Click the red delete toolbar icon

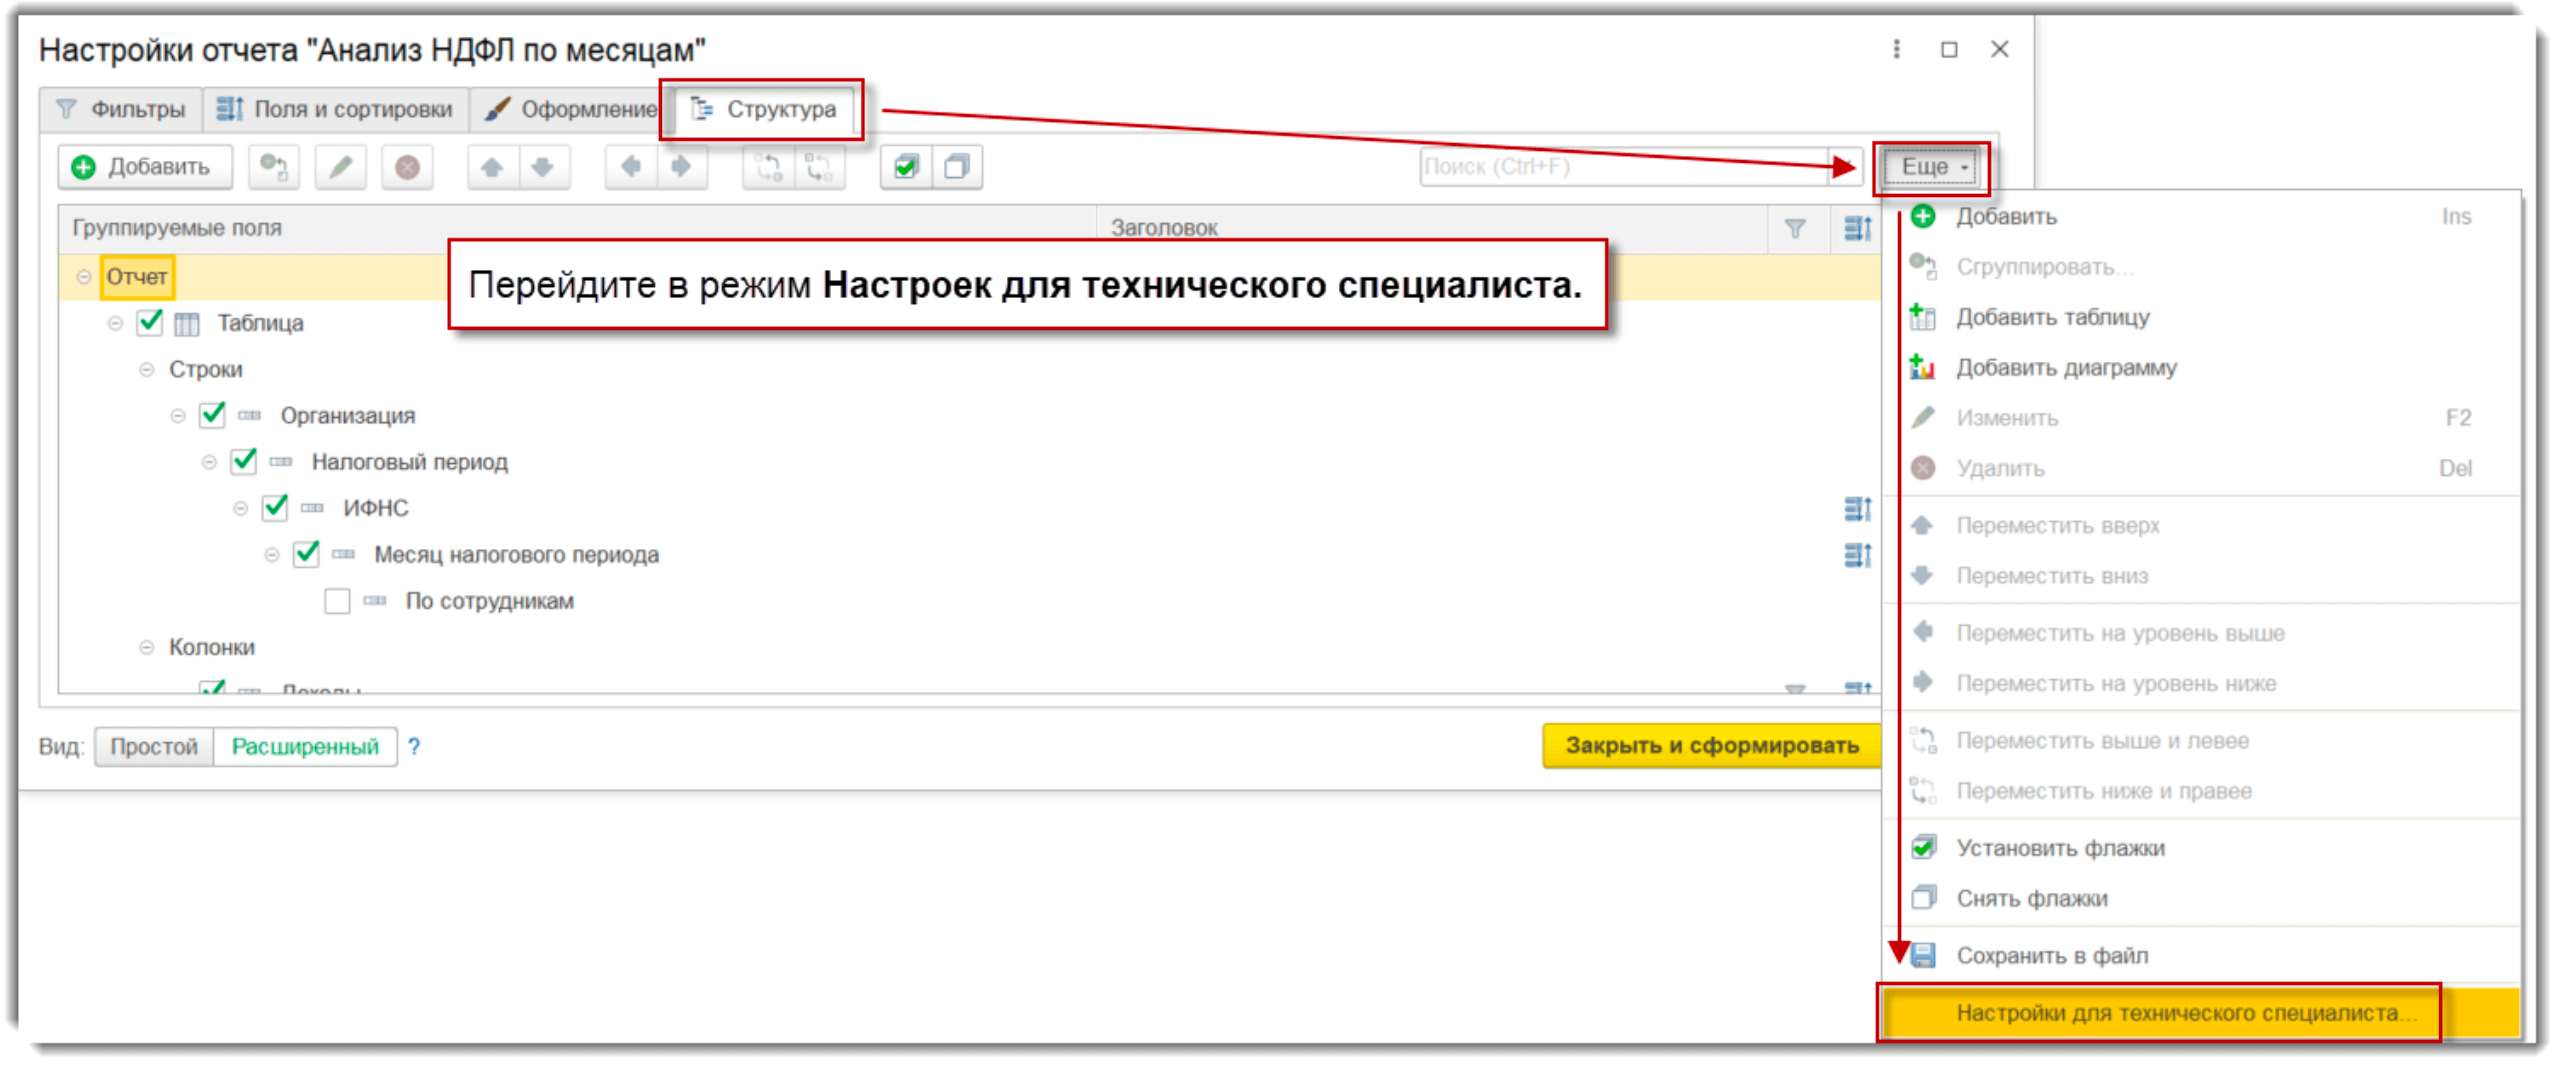tap(407, 167)
